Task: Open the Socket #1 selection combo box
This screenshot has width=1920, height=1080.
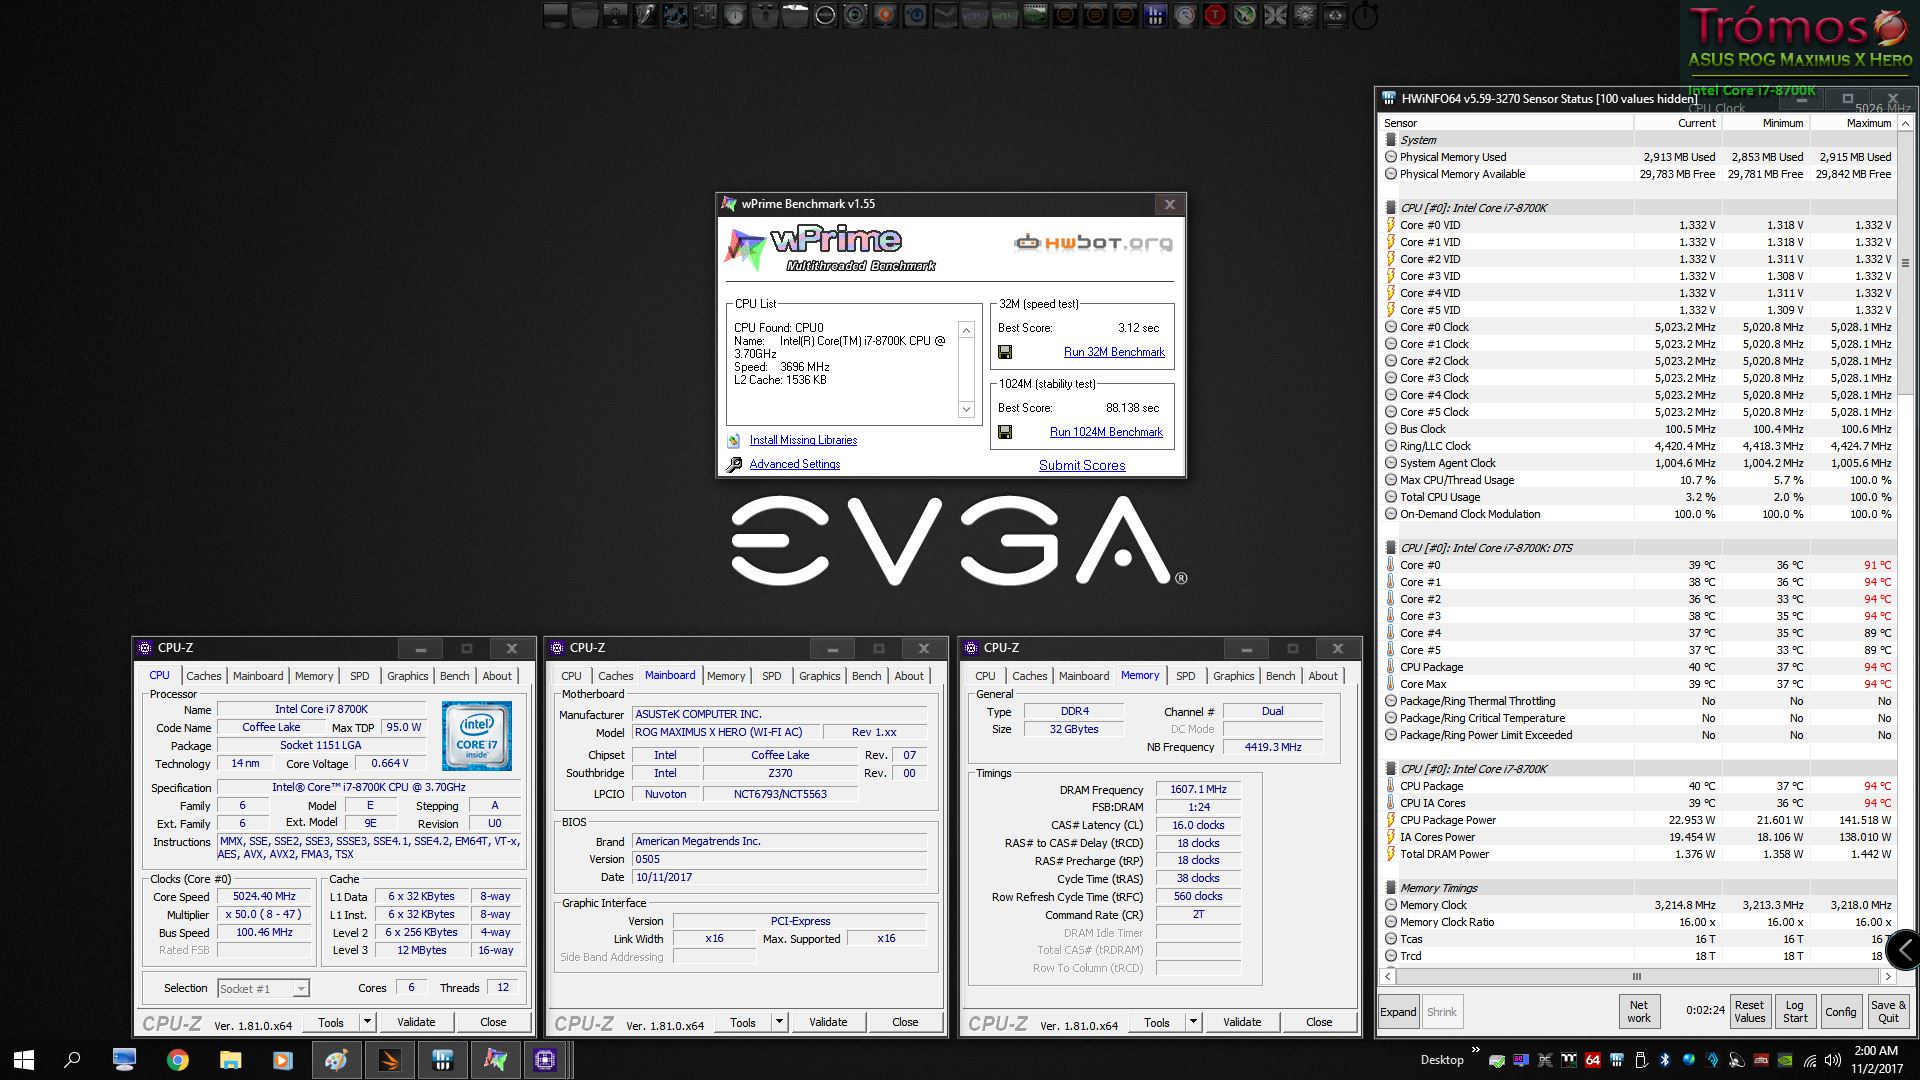Action: click(263, 988)
